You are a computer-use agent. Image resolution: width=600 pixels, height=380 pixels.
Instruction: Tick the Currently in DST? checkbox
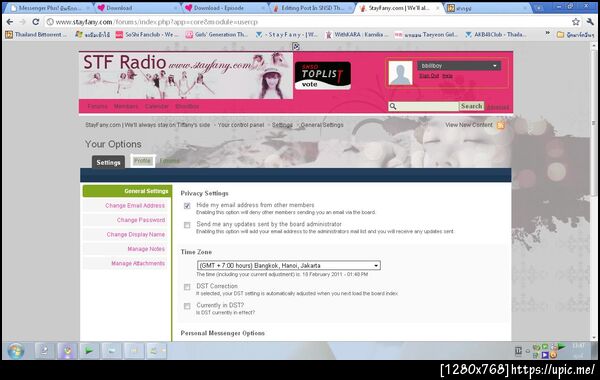click(187, 306)
